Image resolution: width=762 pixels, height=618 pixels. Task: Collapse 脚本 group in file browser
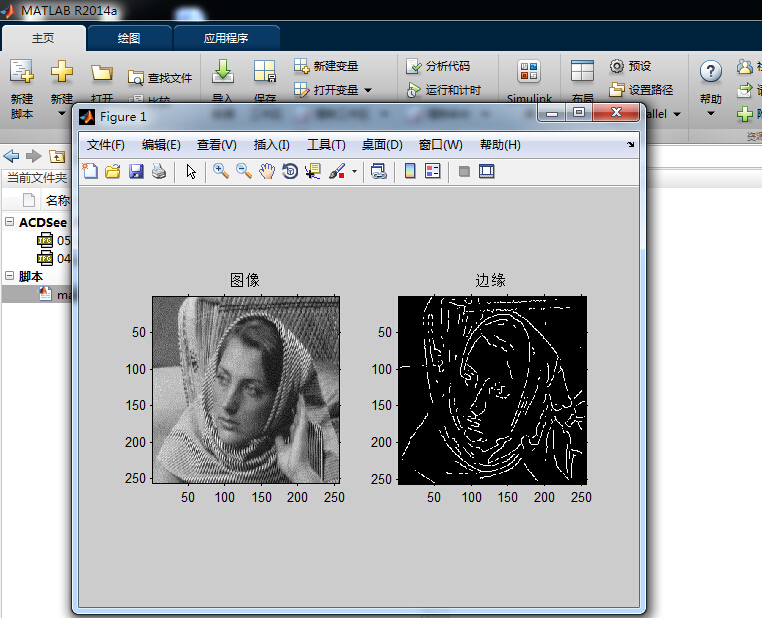[9, 275]
